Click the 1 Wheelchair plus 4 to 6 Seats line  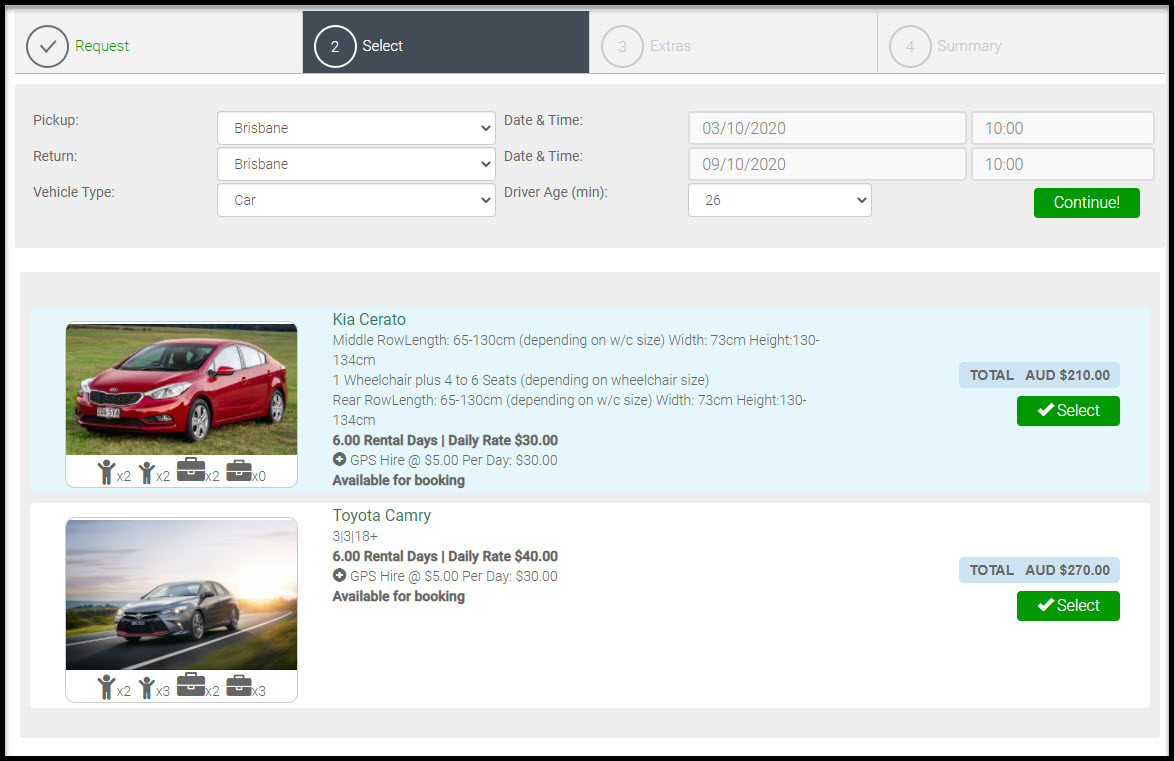(x=521, y=380)
